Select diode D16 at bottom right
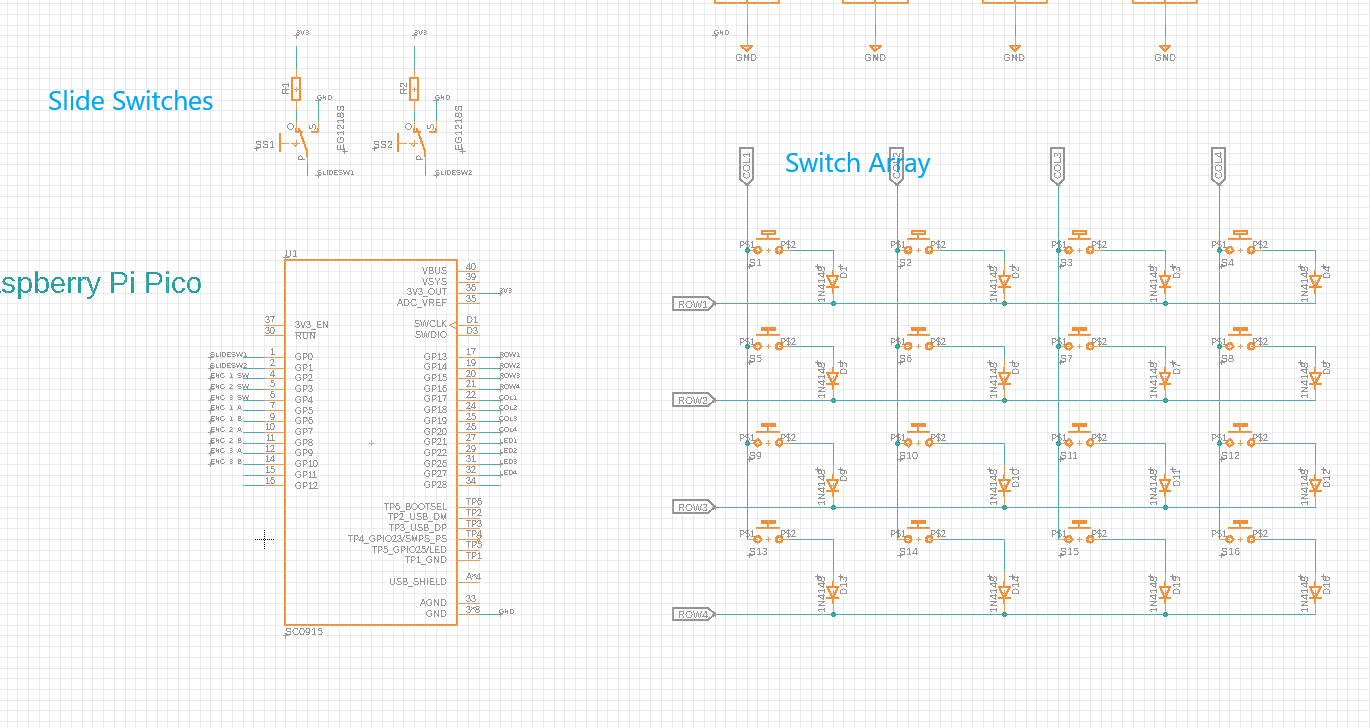The image size is (1370, 728). pos(1315,590)
